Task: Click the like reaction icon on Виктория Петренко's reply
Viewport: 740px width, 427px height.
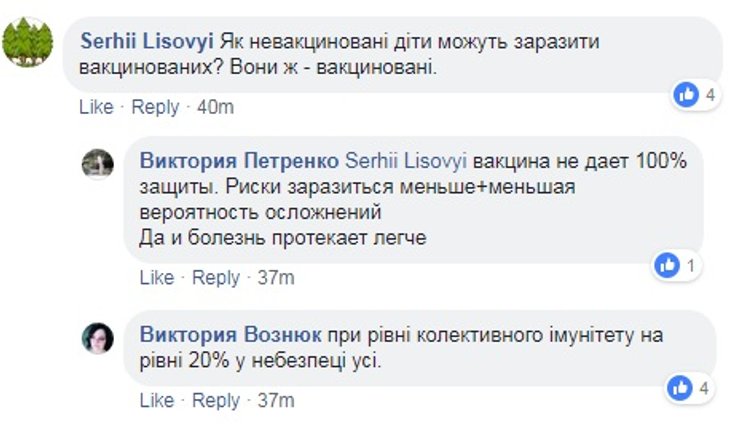Action: click(x=667, y=265)
